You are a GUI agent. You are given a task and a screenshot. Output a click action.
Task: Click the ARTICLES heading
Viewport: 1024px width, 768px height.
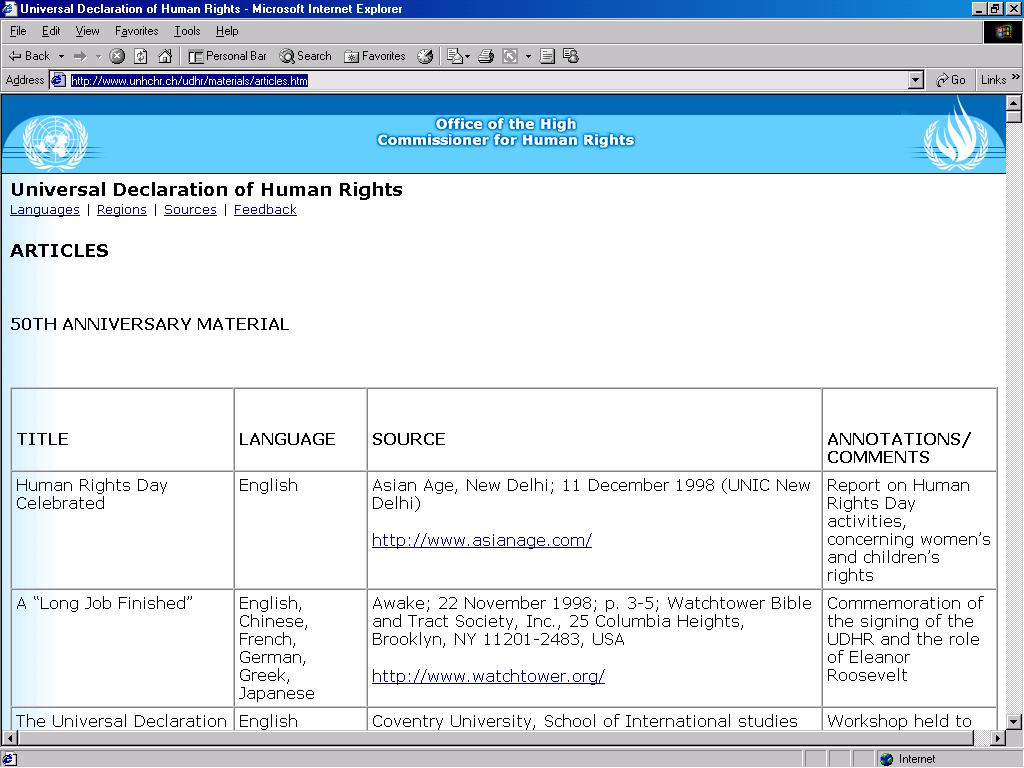[59, 251]
